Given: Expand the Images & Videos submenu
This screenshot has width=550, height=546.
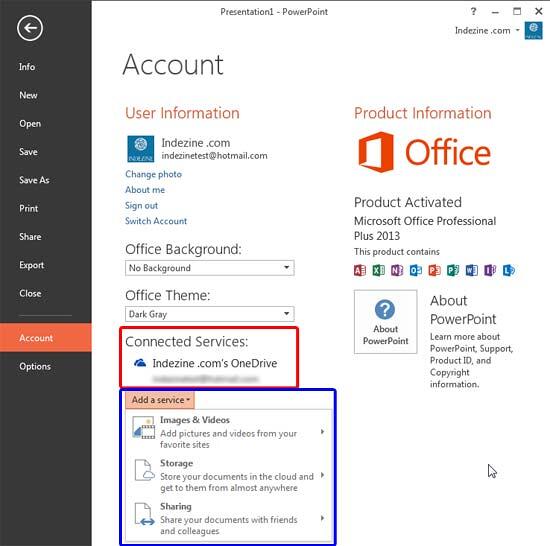Looking at the screenshot, I should 228,432.
